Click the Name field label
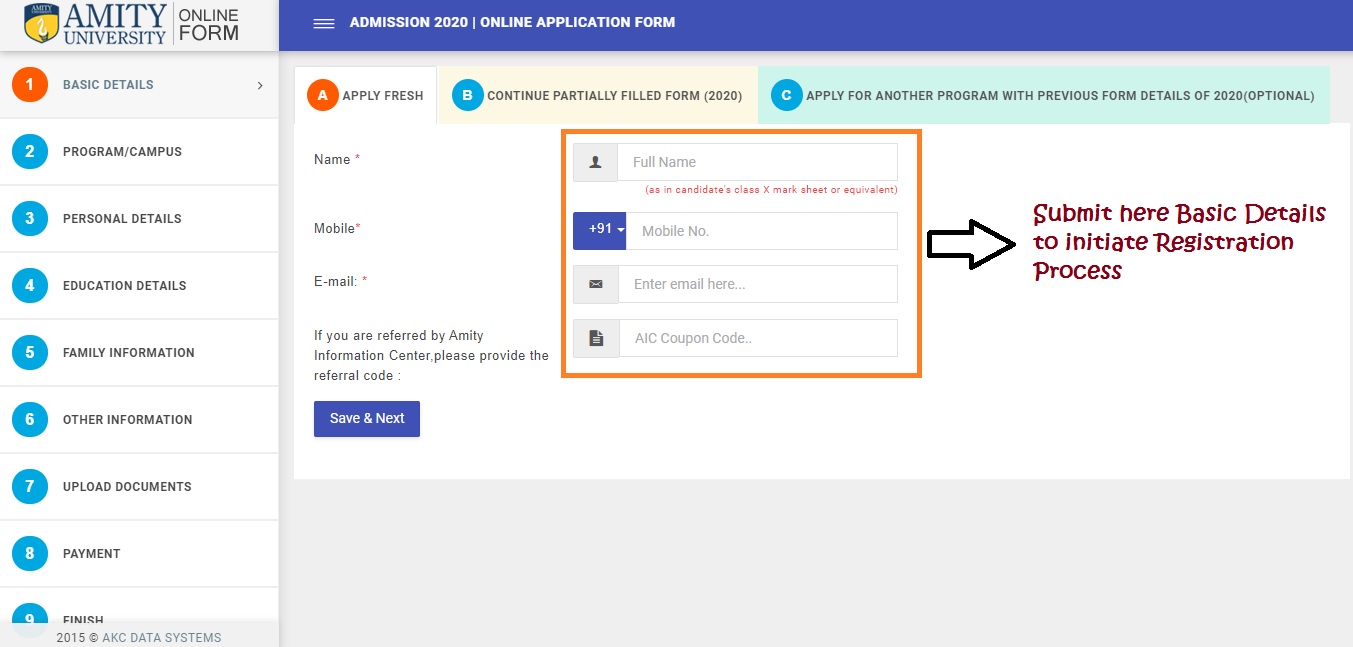Viewport: 1353px width, 647px height. point(337,159)
